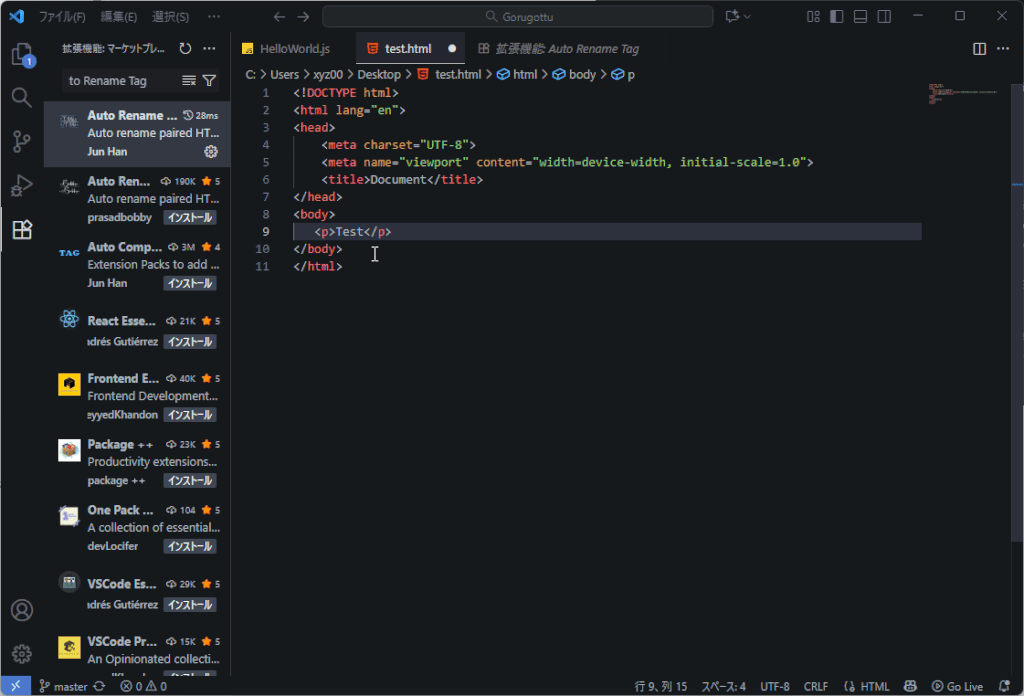Image resolution: width=1024 pixels, height=696 pixels.
Task: Click Go Live in the status bar
Action: (957, 686)
